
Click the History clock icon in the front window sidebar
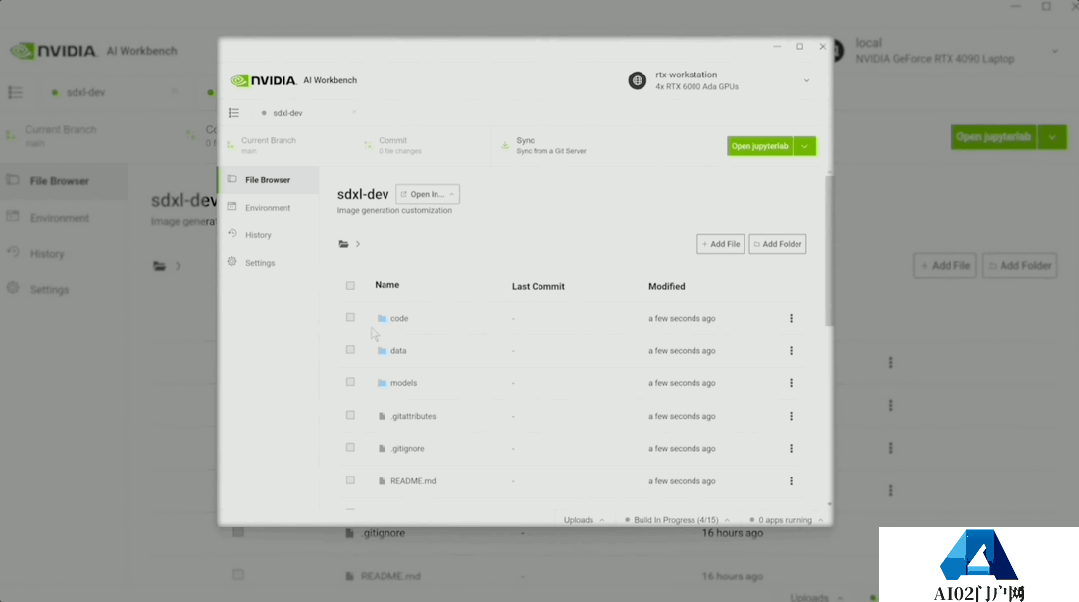click(232, 234)
